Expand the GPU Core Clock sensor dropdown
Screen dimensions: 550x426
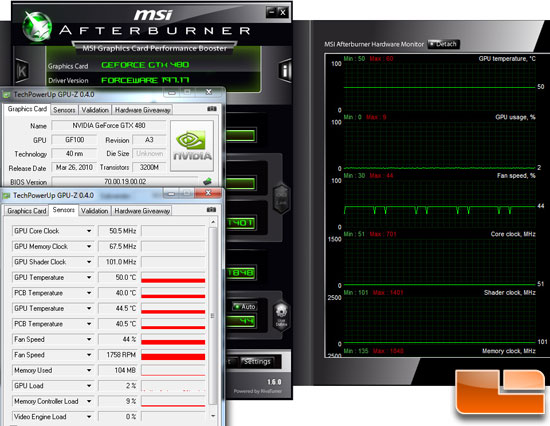point(89,231)
